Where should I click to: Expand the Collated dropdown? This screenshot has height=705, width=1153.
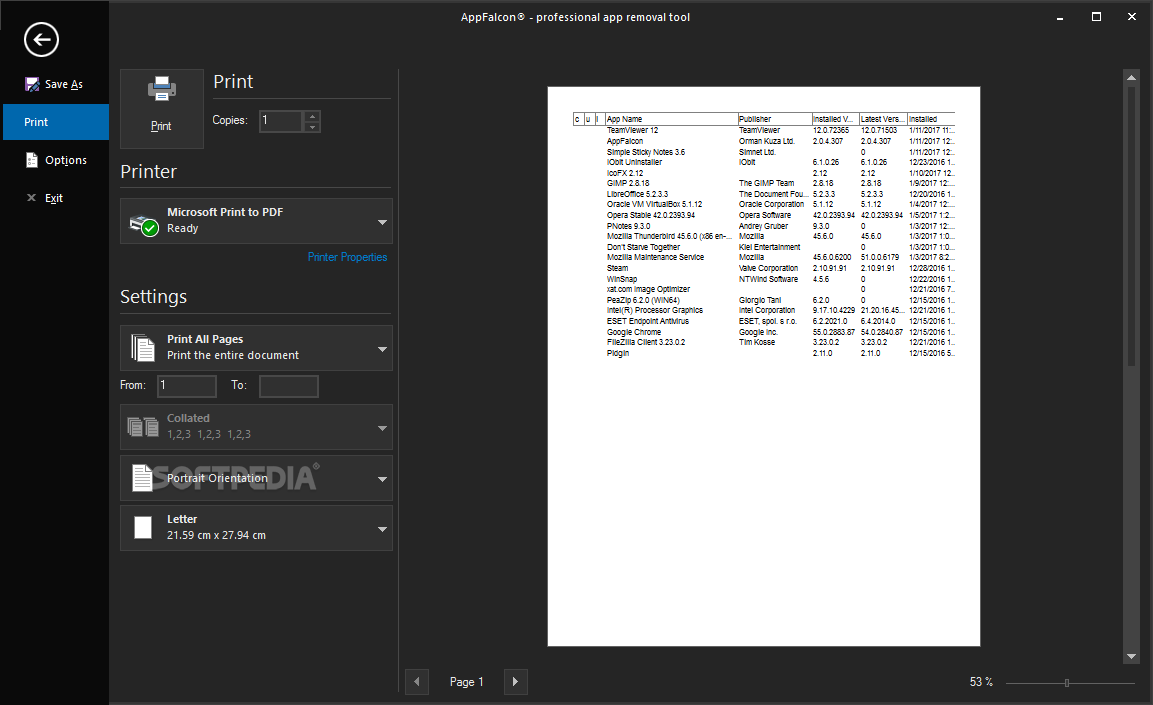(382, 428)
